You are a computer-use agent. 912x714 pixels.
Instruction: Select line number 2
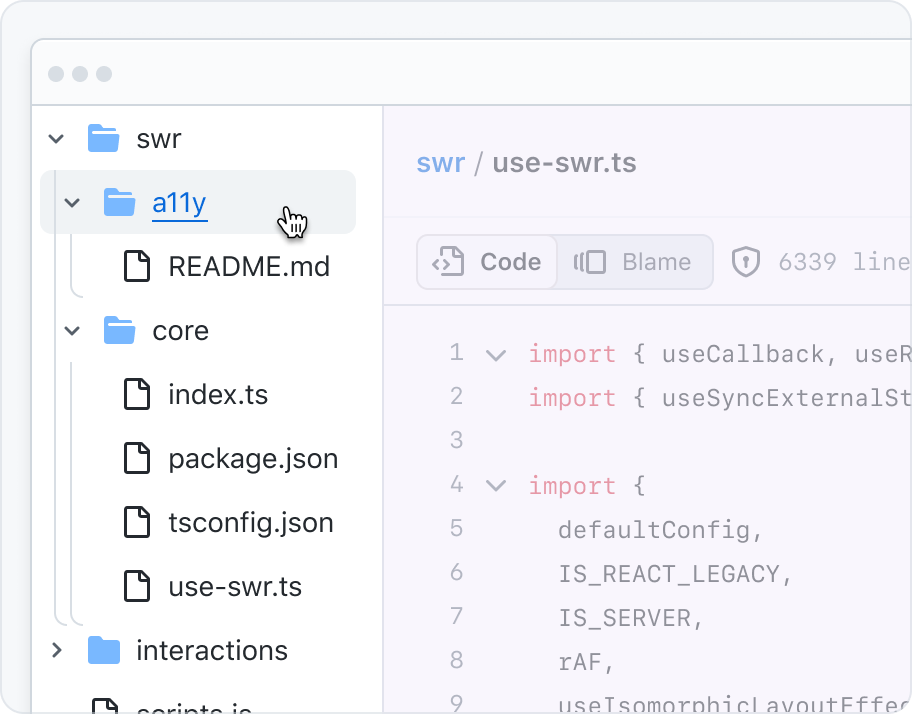pos(457,397)
